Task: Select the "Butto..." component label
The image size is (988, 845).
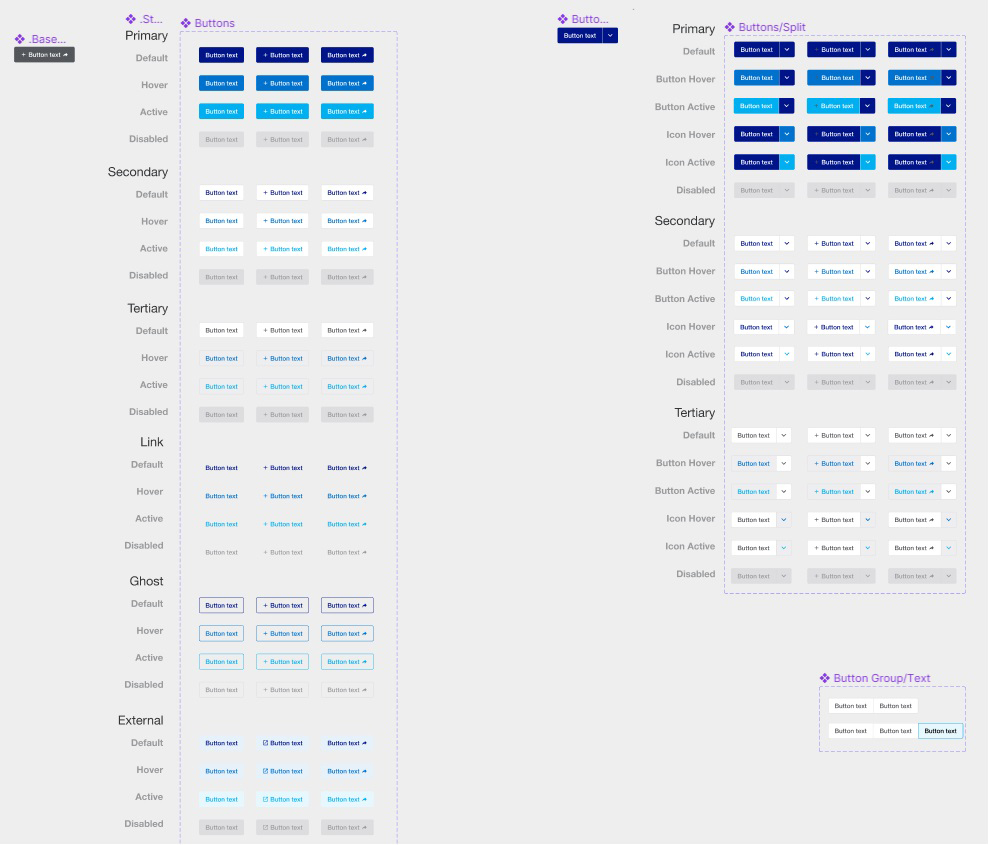Action: 589,19
